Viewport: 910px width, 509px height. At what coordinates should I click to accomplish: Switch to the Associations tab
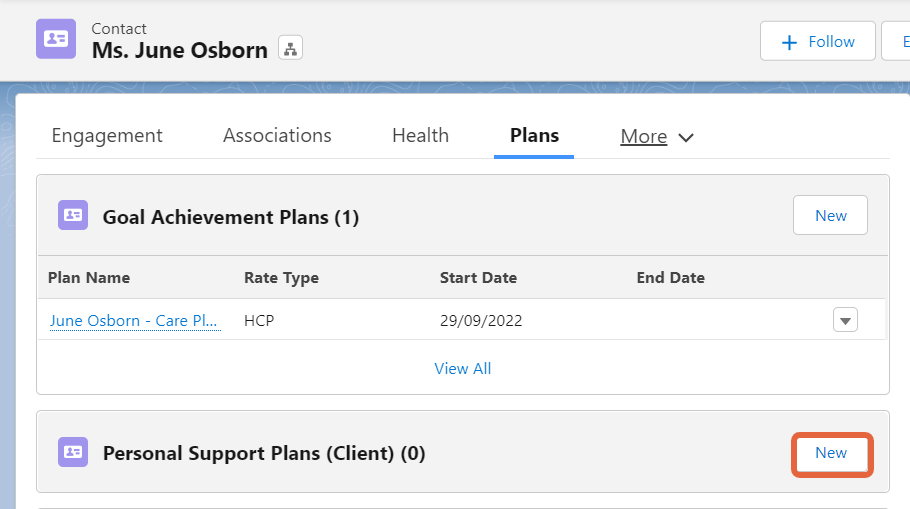(x=277, y=135)
